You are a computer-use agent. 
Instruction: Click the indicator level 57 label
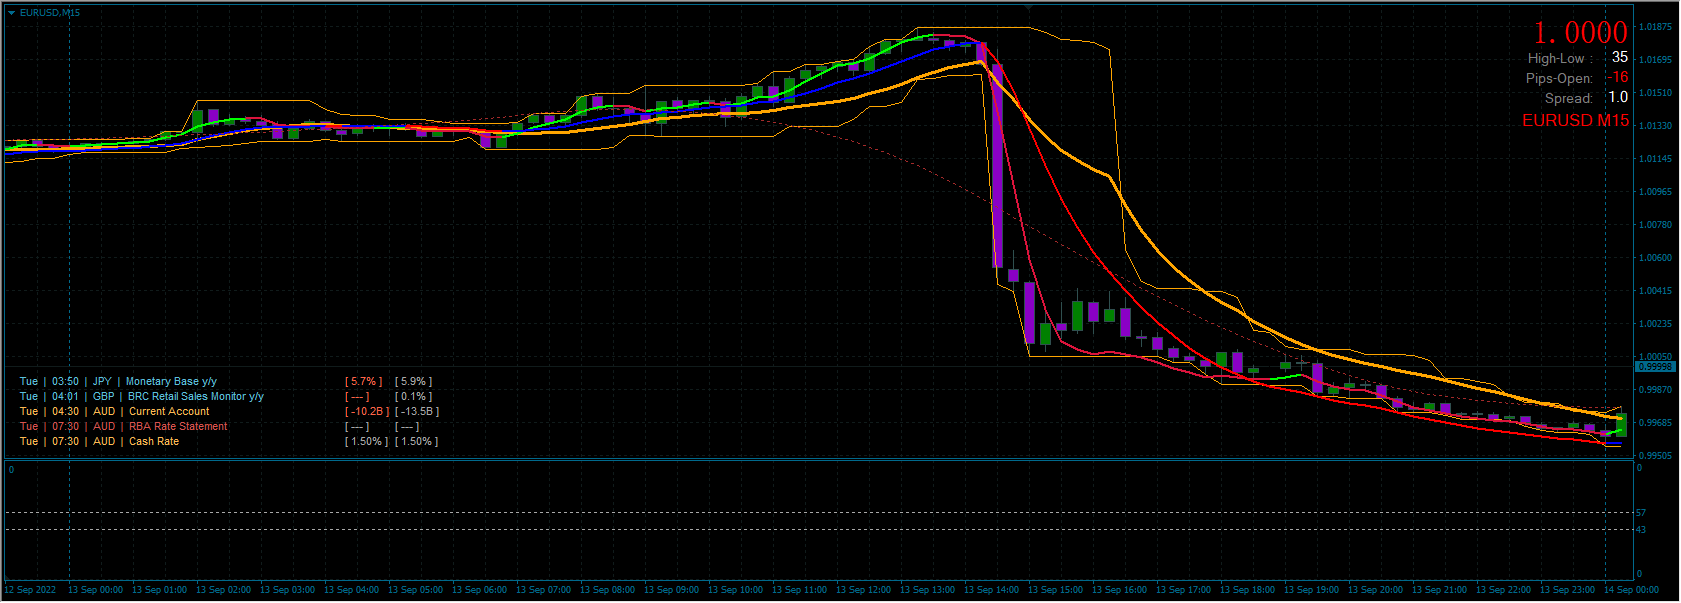click(1641, 513)
